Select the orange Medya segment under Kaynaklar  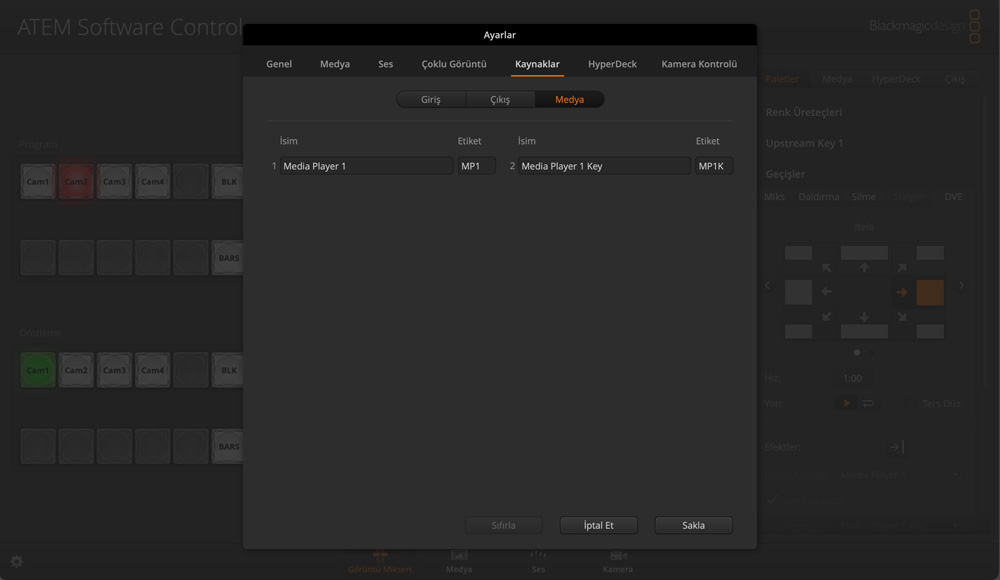pyautogui.click(x=569, y=100)
